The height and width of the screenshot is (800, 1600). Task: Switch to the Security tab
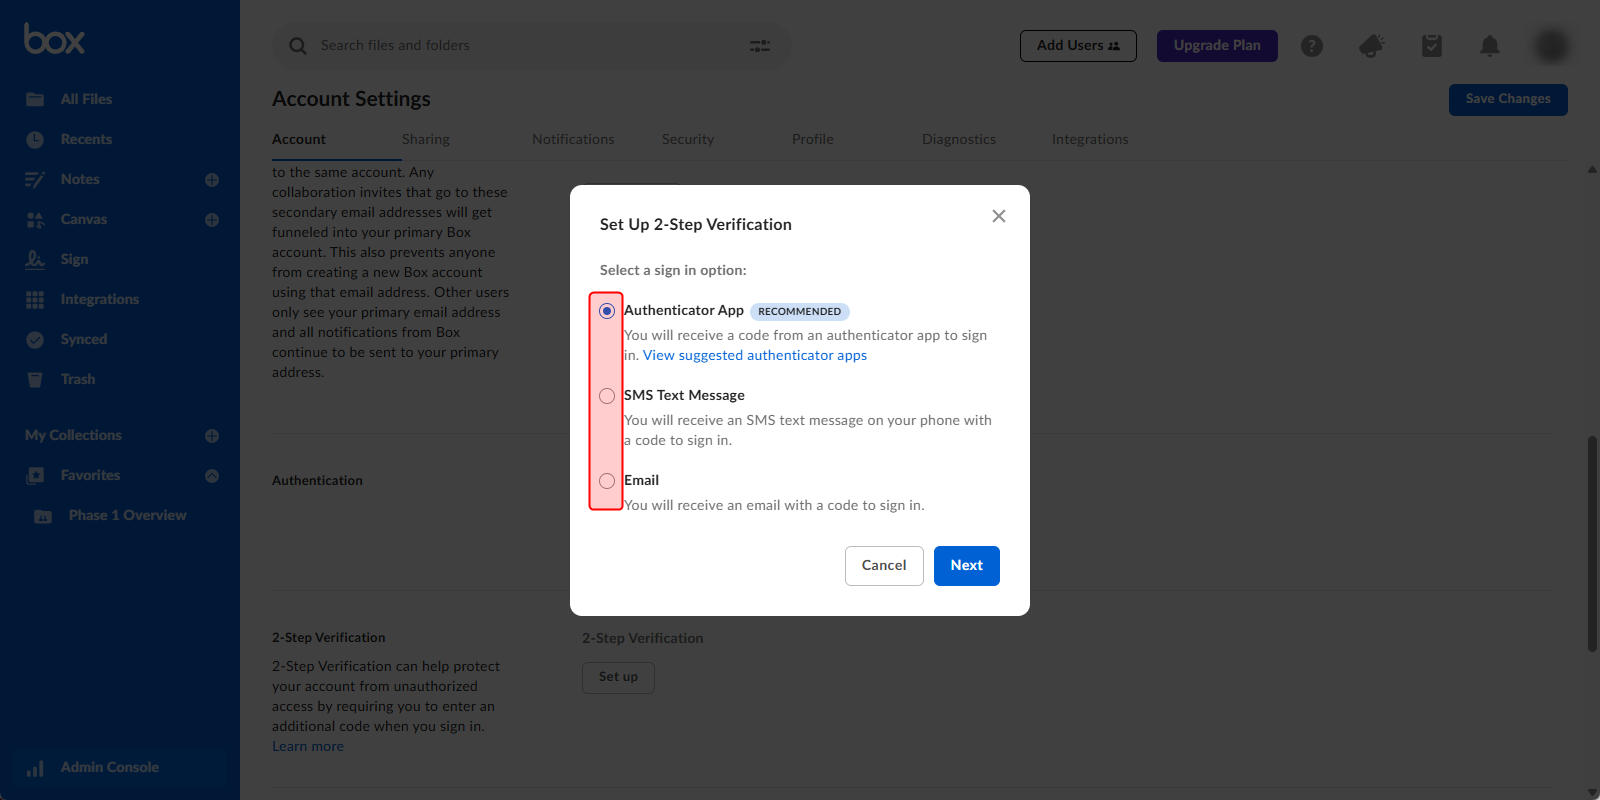[688, 139]
